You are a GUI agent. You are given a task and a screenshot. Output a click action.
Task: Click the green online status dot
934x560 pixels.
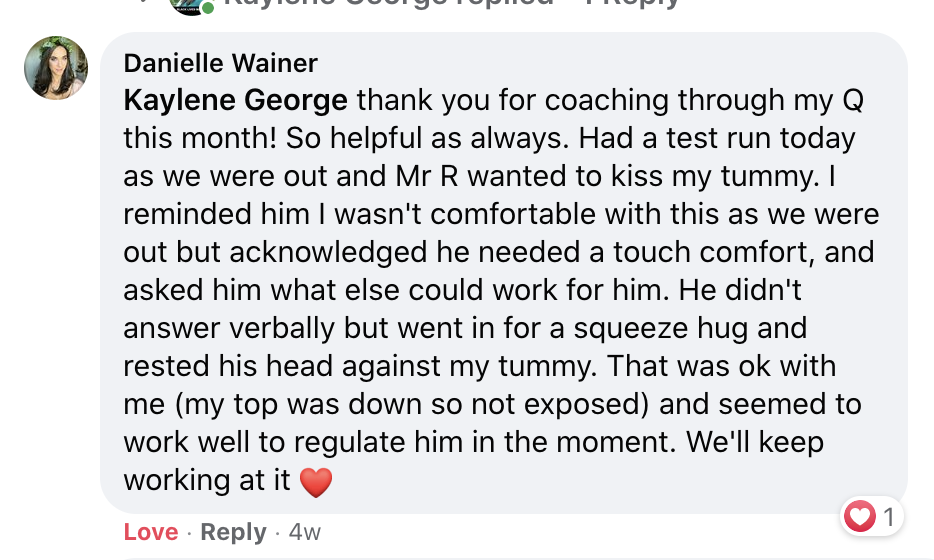(x=208, y=8)
